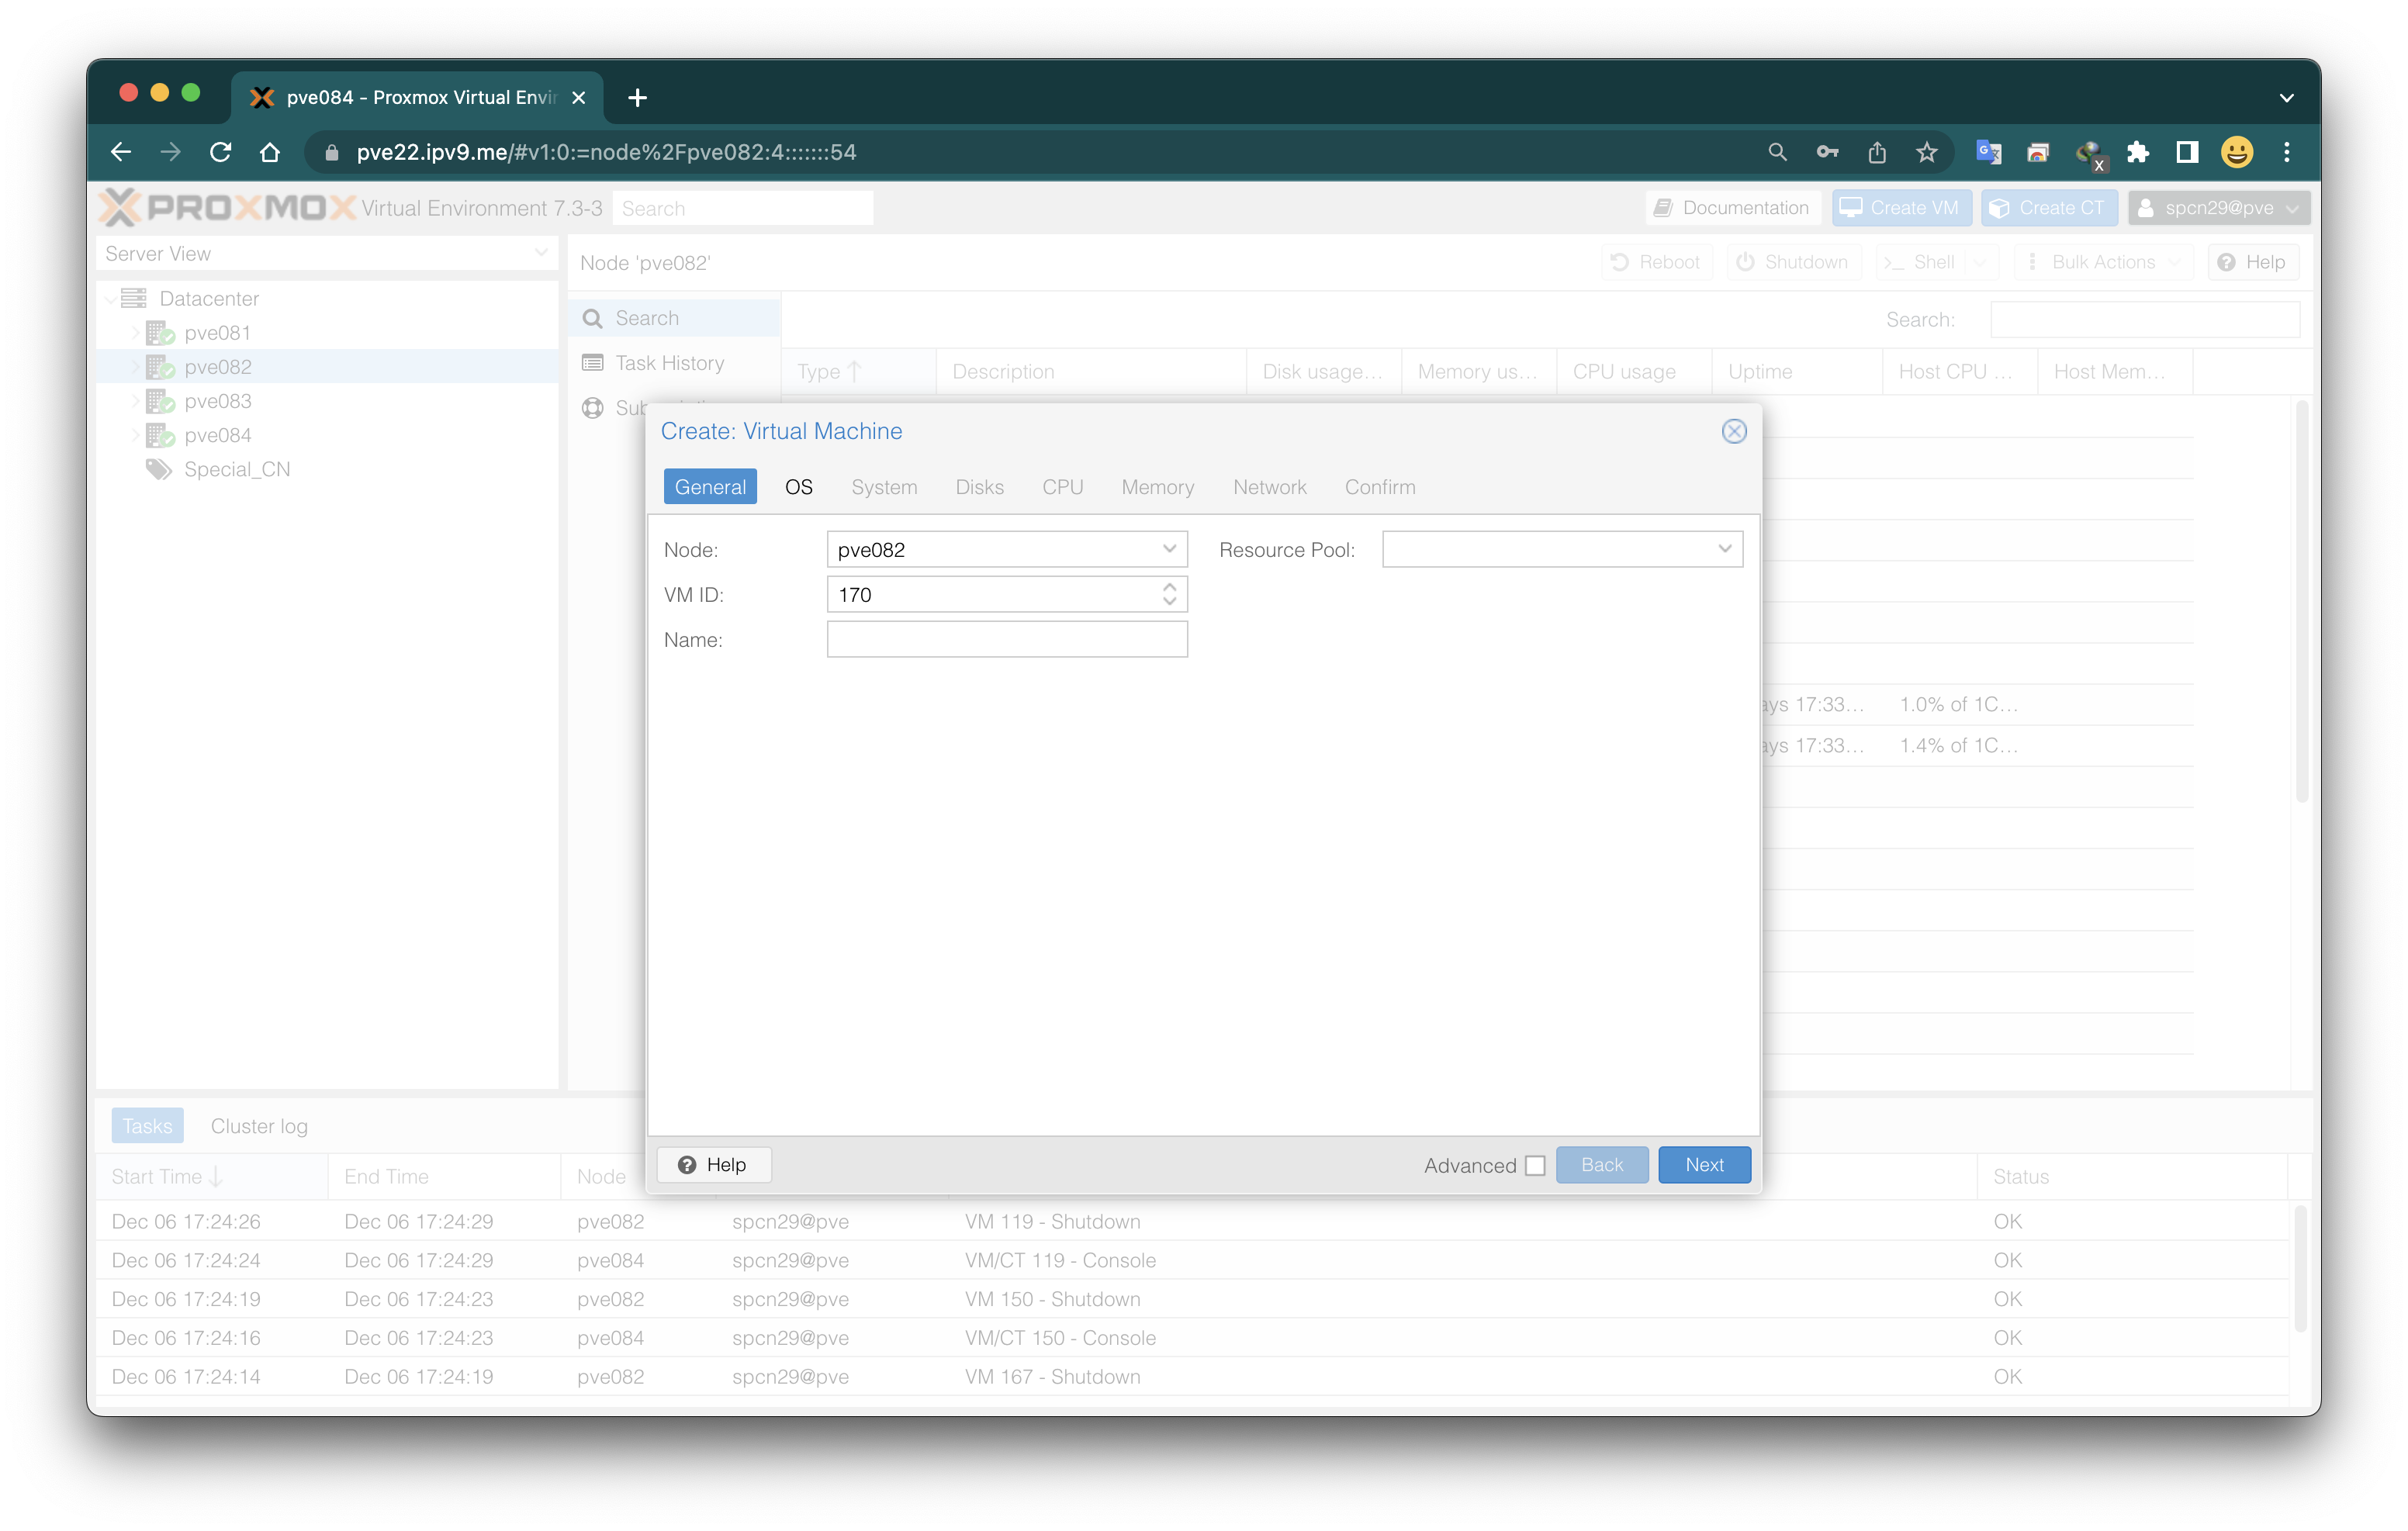Viewport: 2408px width, 1531px height.
Task: Click the Help question mark icon
Action: pos(2227,261)
